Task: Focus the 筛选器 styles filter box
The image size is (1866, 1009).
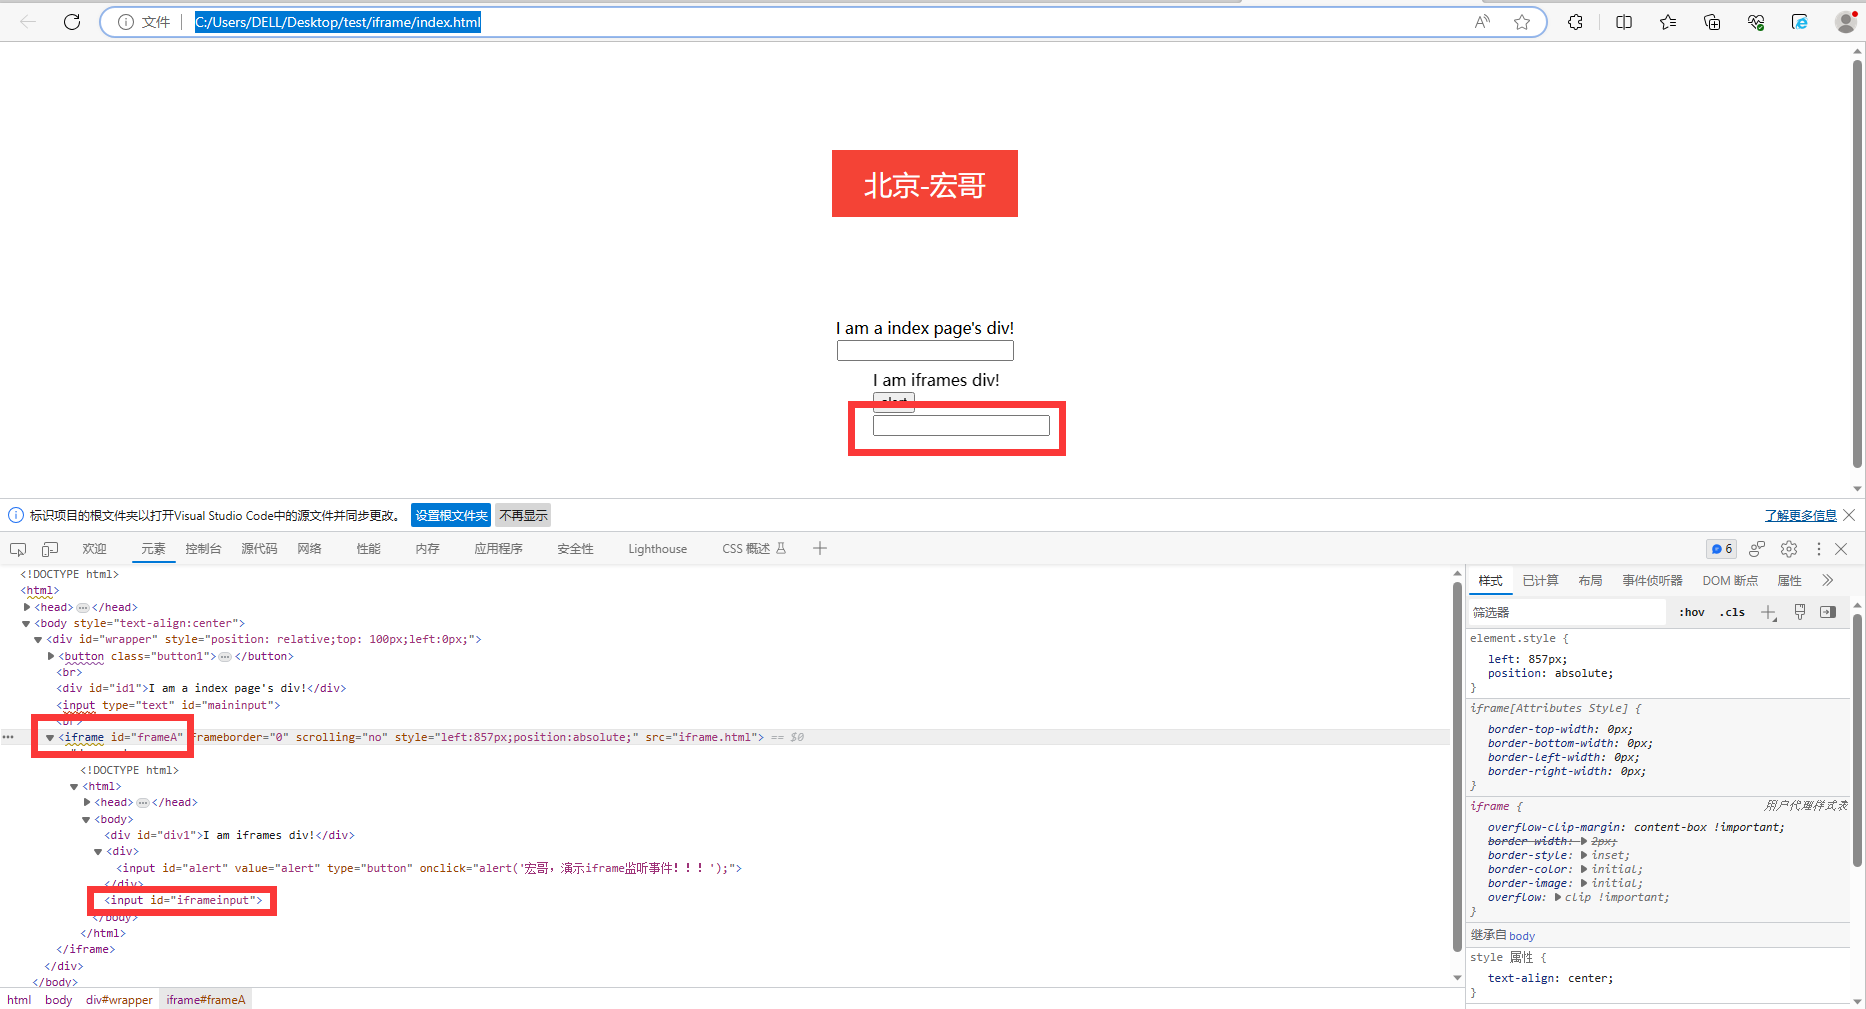Action: 1566,612
